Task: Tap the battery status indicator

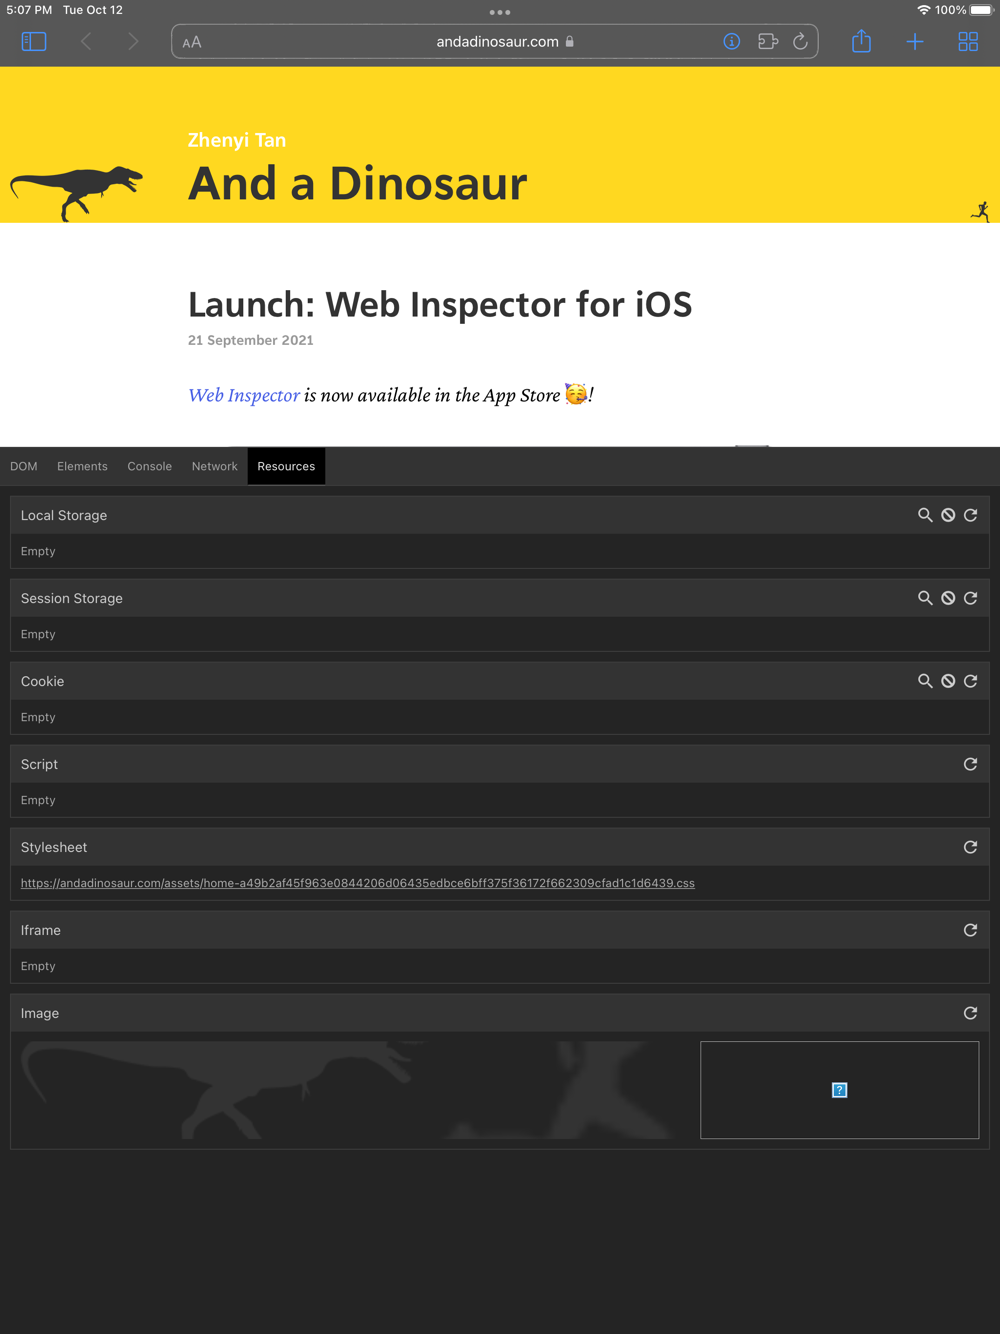Action: (x=981, y=10)
